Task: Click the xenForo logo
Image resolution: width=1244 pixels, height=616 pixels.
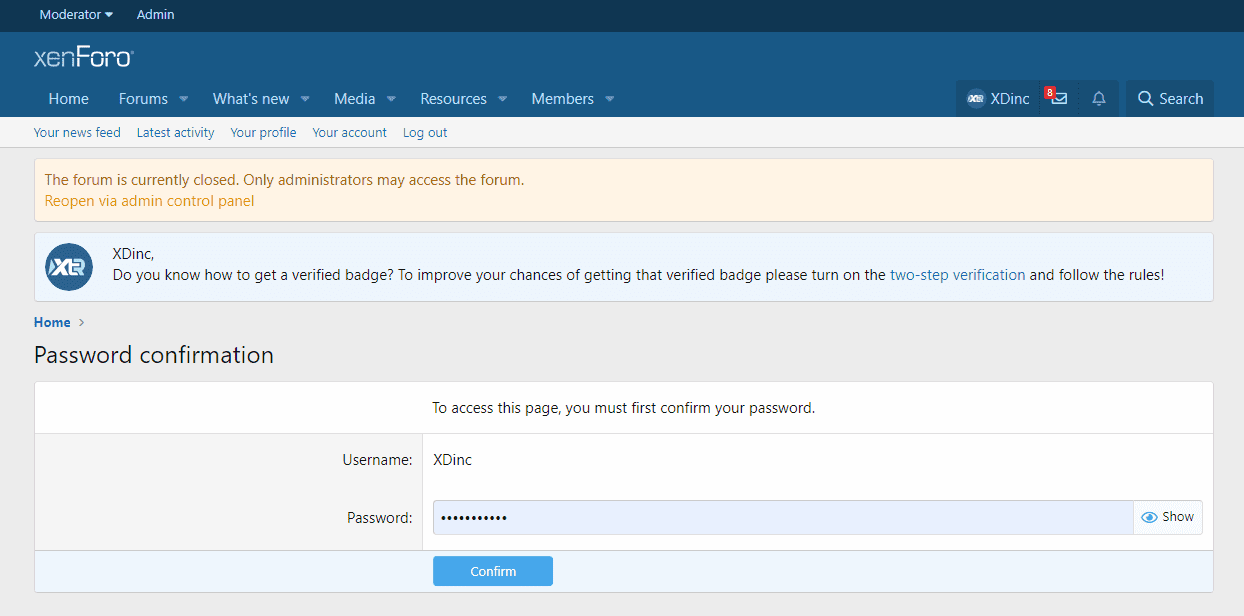Action: click(84, 58)
